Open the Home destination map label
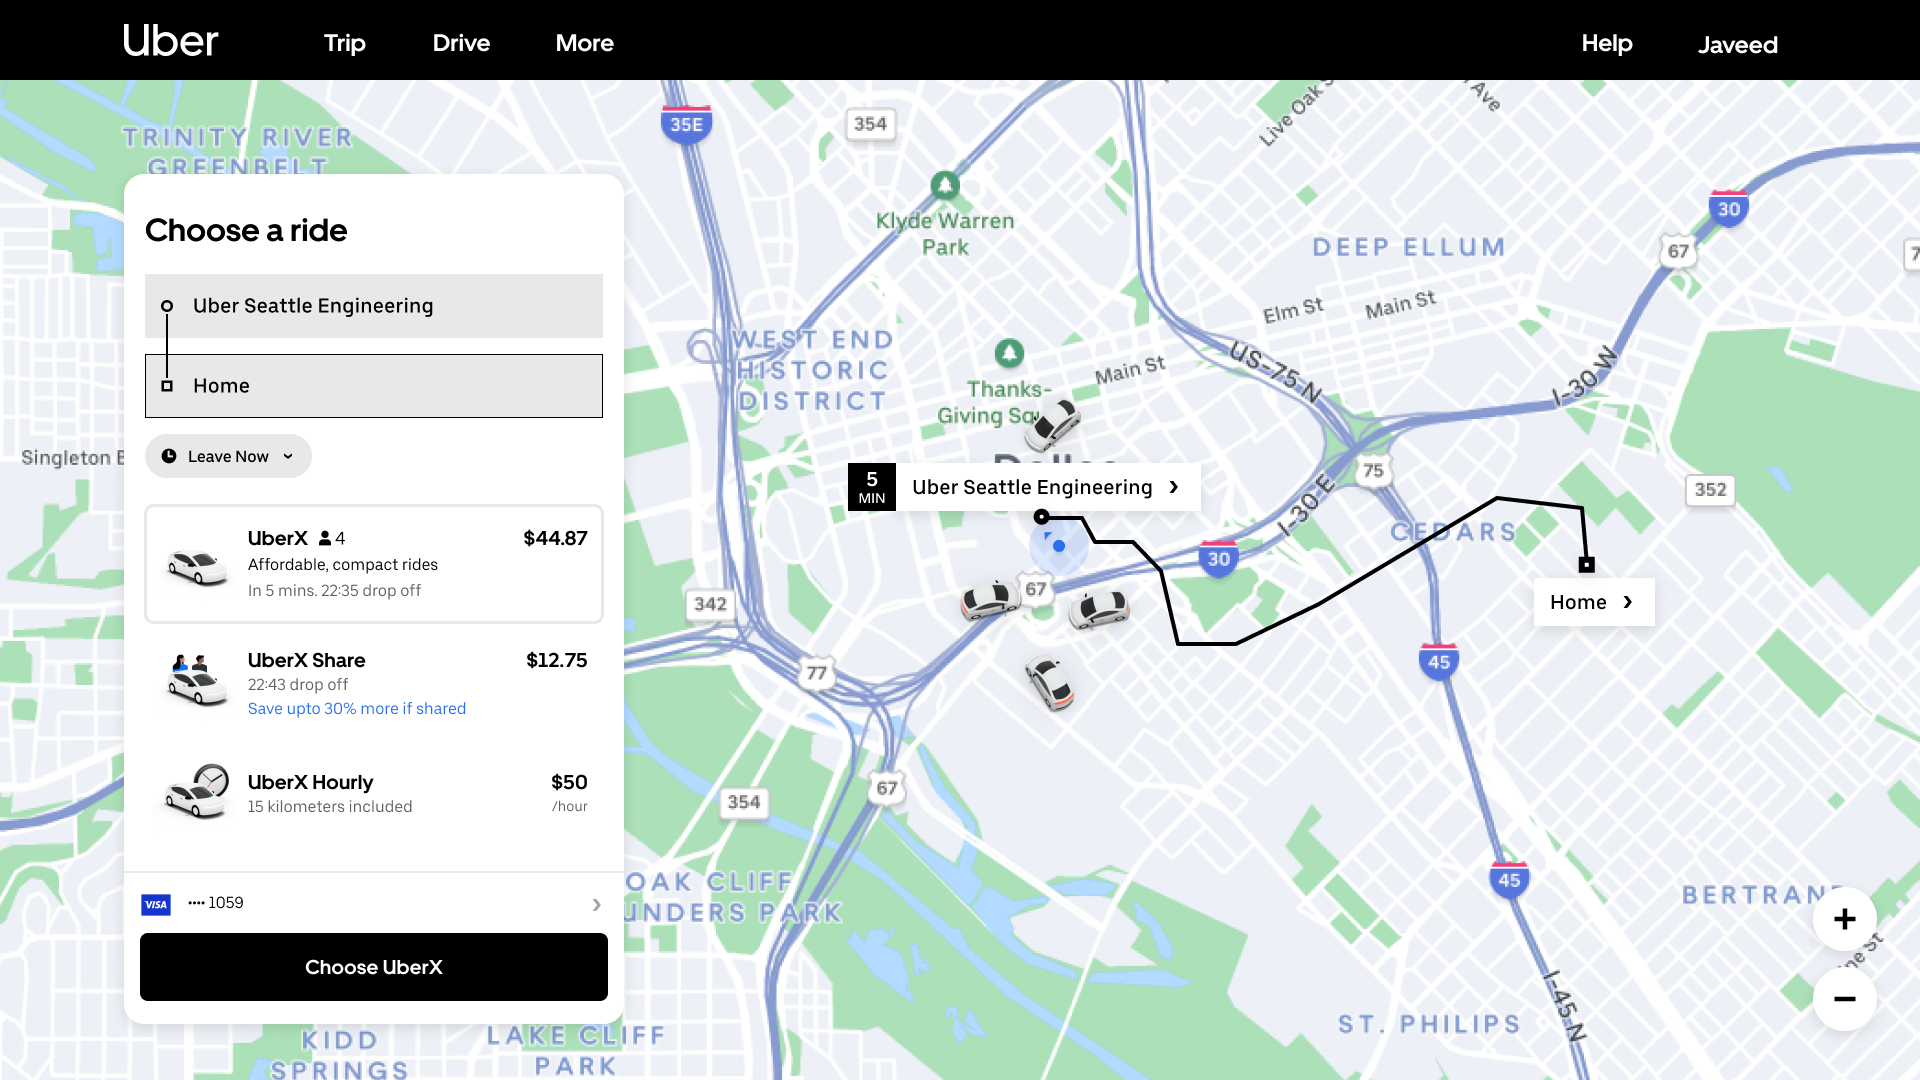 coord(1594,602)
